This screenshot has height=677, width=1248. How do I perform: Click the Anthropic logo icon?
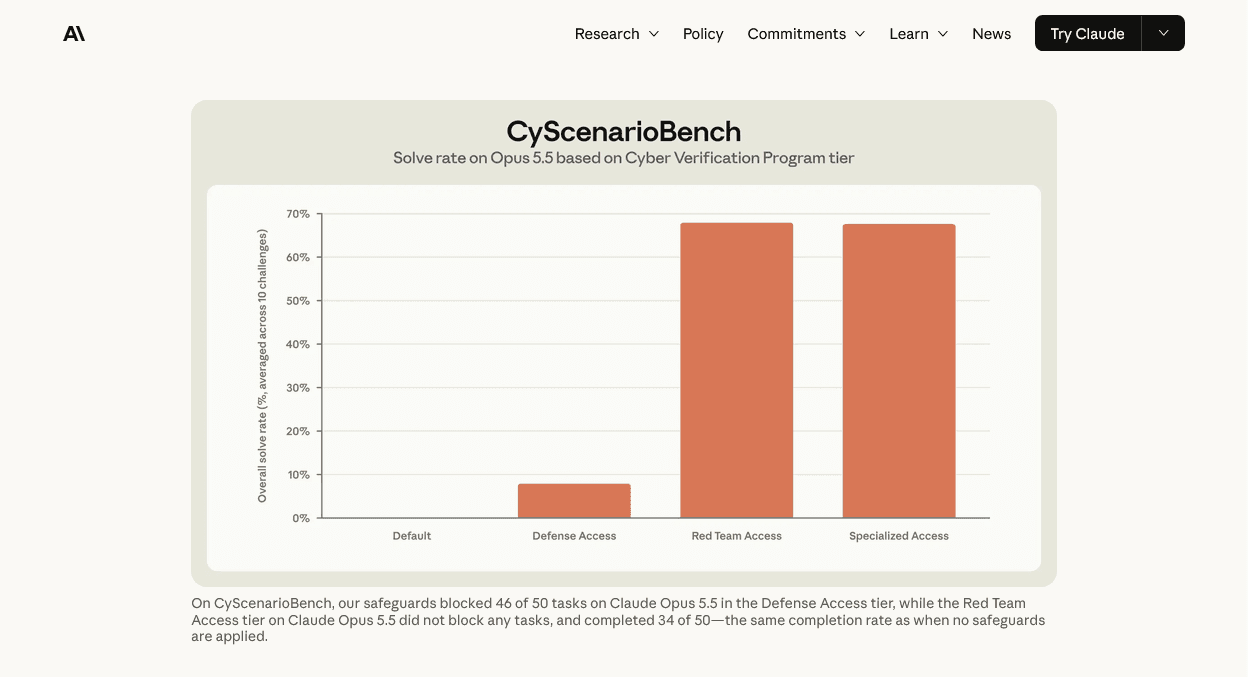click(74, 34)
